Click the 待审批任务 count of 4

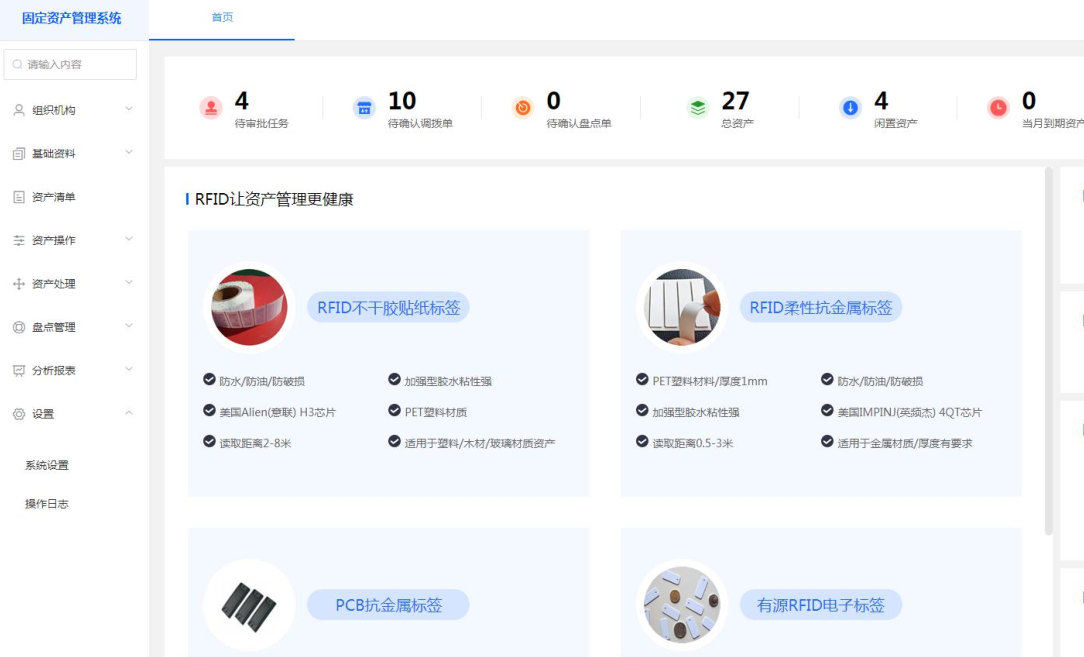click(241, 101)
